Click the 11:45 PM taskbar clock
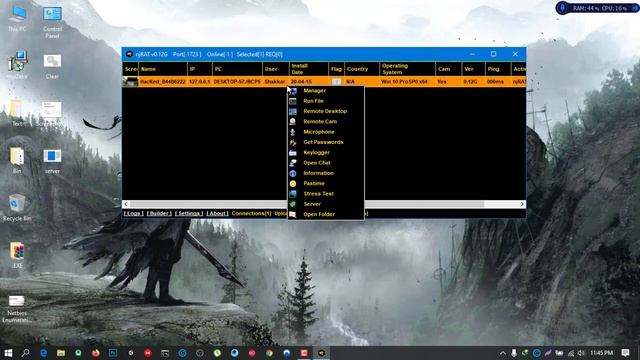This screenshot has width=640, height=360. pyautogui.click(x=602, y=353)
